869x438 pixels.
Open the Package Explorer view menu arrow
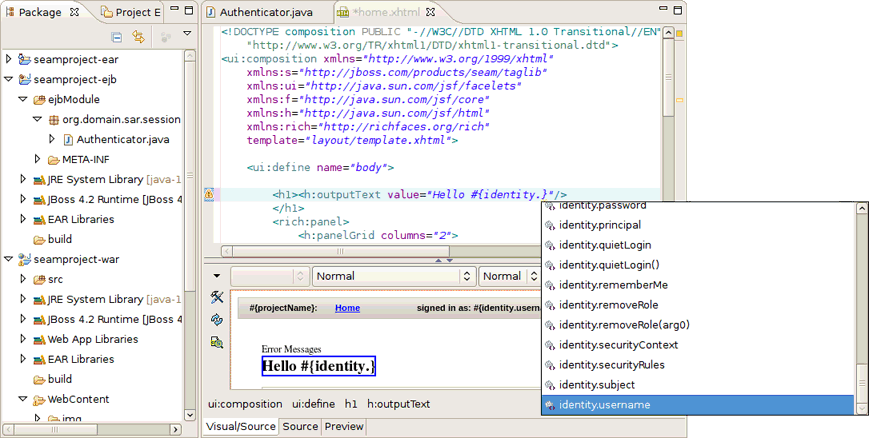pos(187,33)
